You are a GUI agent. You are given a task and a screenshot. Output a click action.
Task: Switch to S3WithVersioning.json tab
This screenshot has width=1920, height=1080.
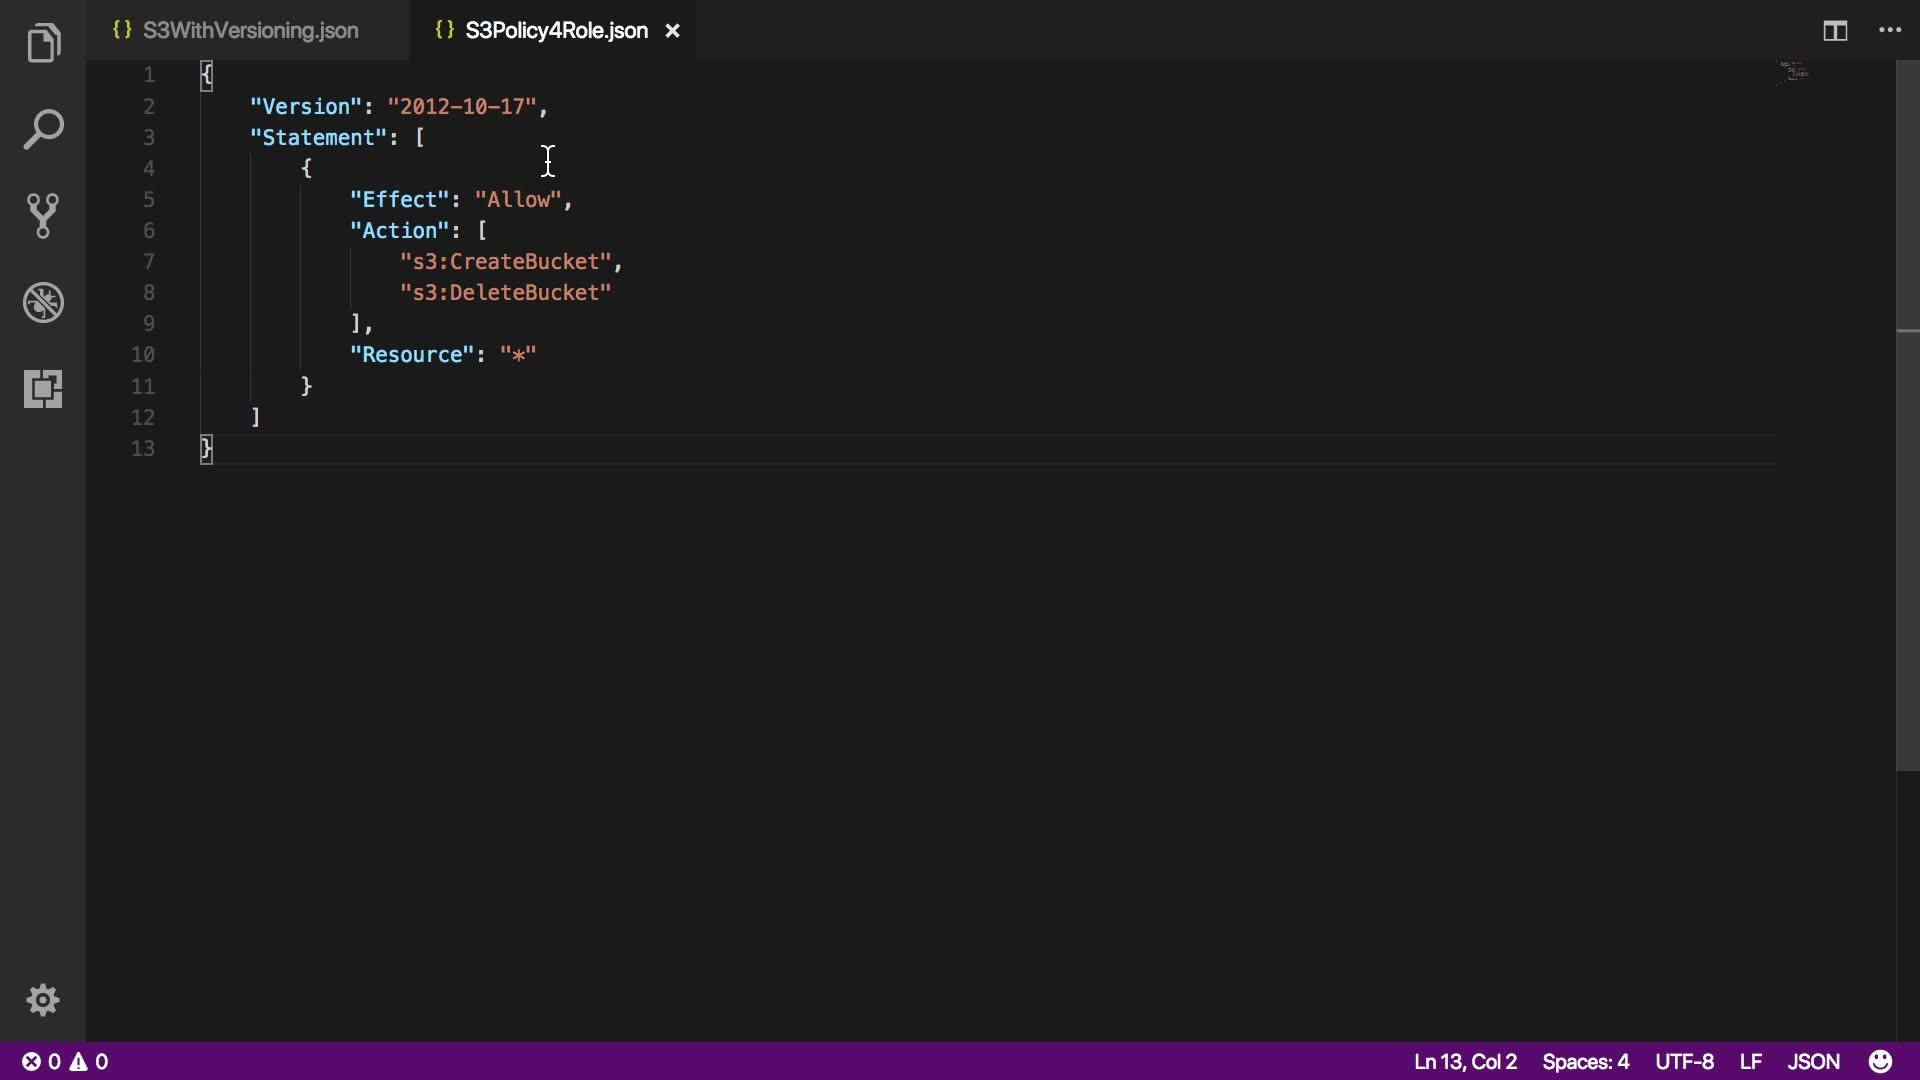point(250,31)
